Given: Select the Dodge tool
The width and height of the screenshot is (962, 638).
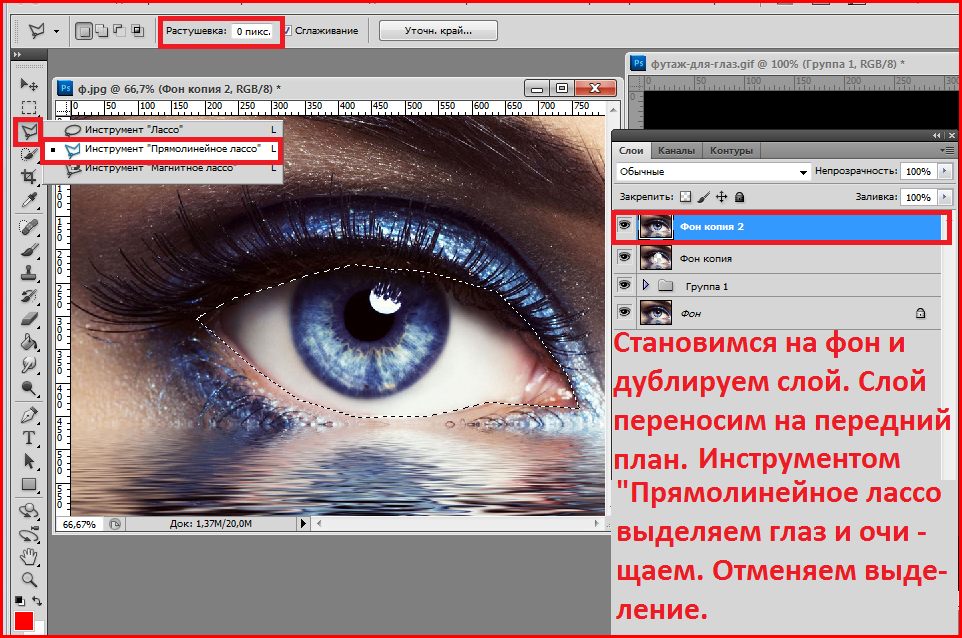Looking at the screenshot, I should [x=29, y=388].
